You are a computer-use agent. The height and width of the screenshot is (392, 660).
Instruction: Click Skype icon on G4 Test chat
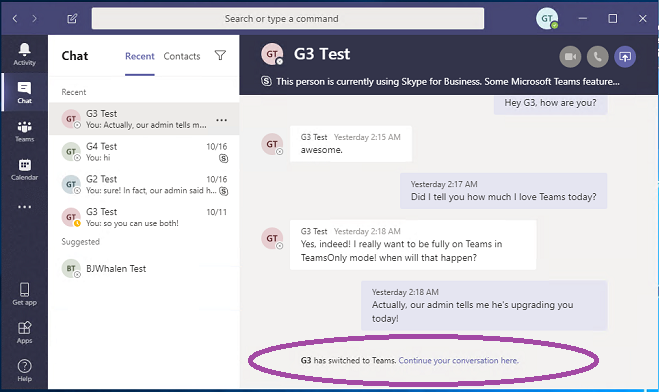224,158
